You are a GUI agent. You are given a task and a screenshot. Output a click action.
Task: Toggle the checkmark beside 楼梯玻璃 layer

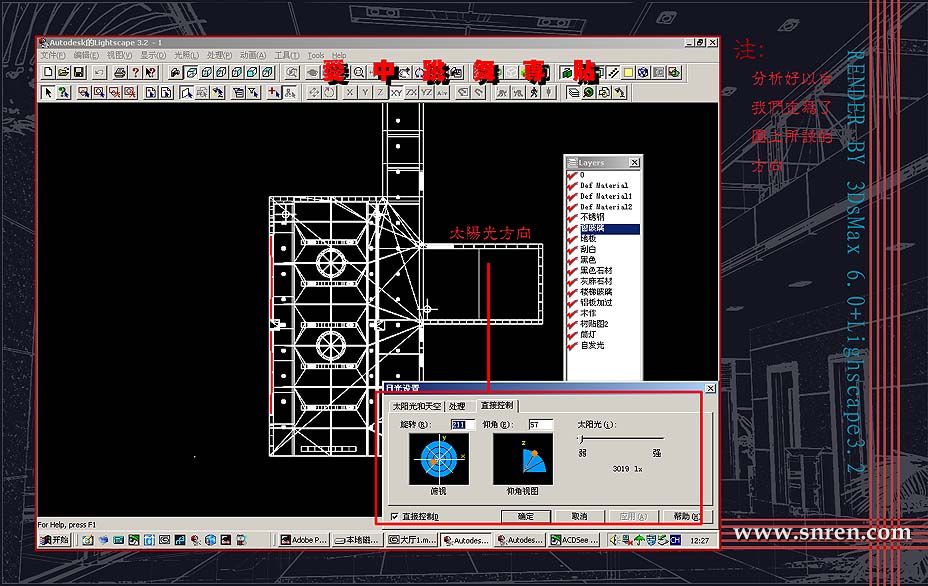572,292
